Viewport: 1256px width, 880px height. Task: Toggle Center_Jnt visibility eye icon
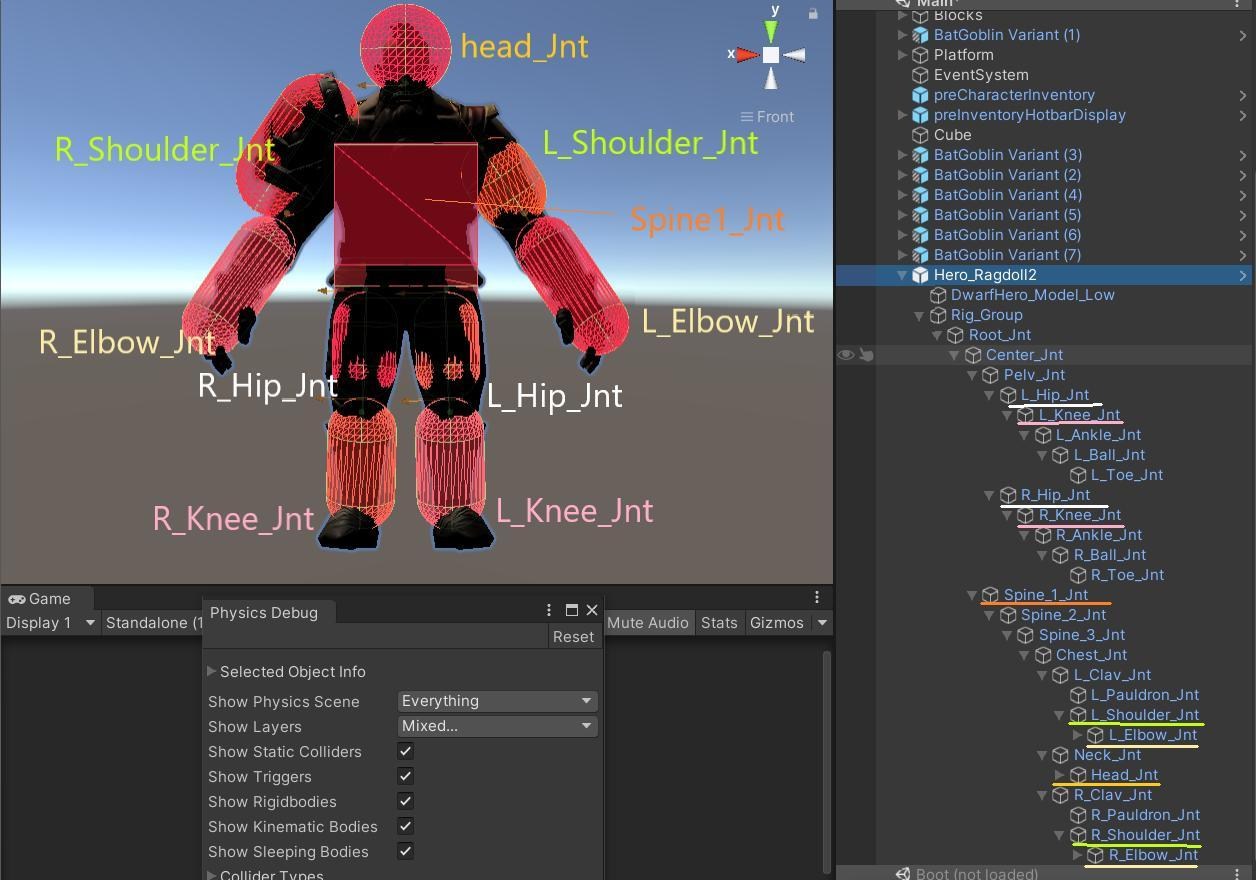pyautogui.click(x=846, y=355)
